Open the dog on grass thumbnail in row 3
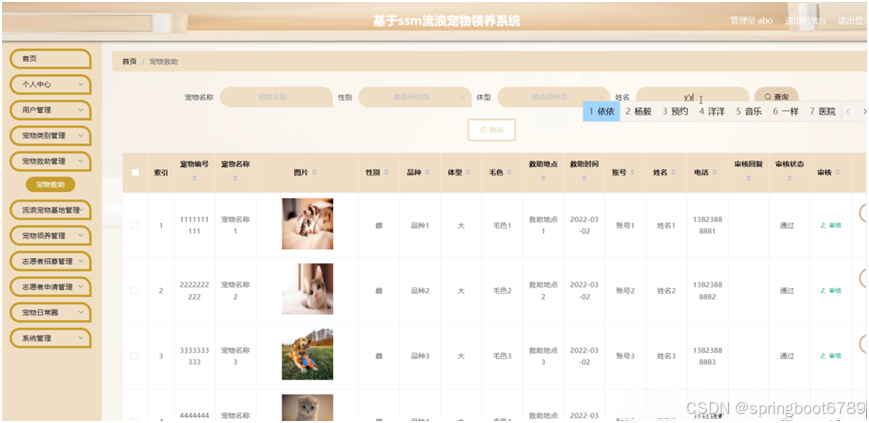The image size is (869, 423). 308,354
